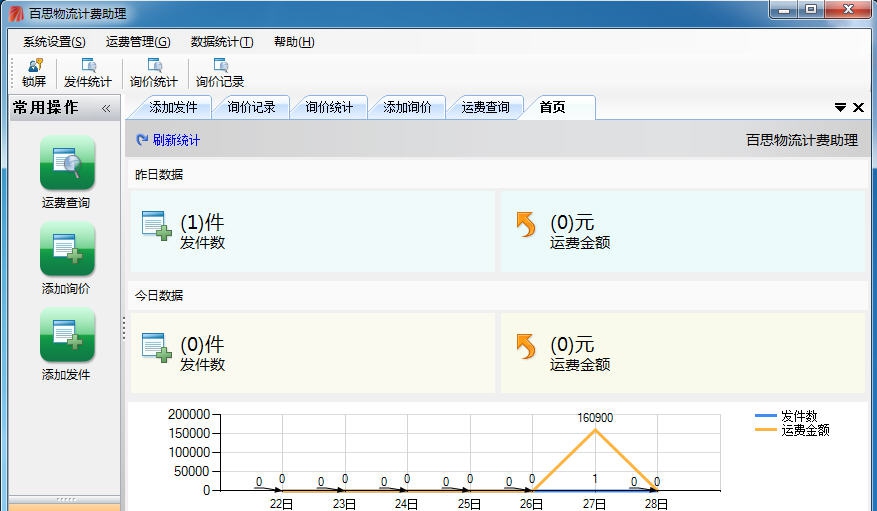Screen dimensions: 877x511
Task: Collapse the 常用操作 sidebar panel
Action: click(x=106, y=108)
